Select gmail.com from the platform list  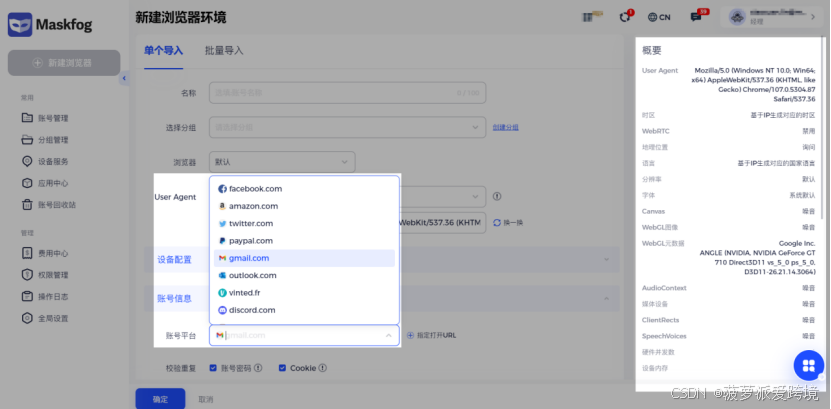coord(304,258)
